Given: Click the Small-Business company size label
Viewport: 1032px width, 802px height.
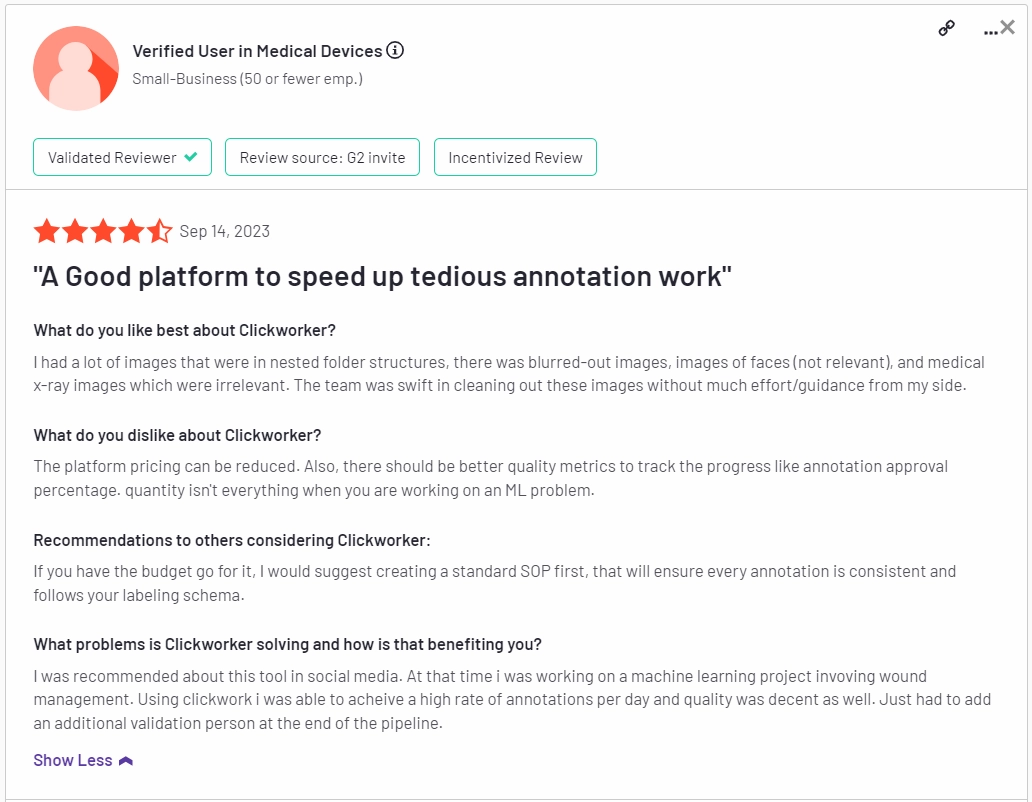Looking at the screenshot, I should 247,78.
